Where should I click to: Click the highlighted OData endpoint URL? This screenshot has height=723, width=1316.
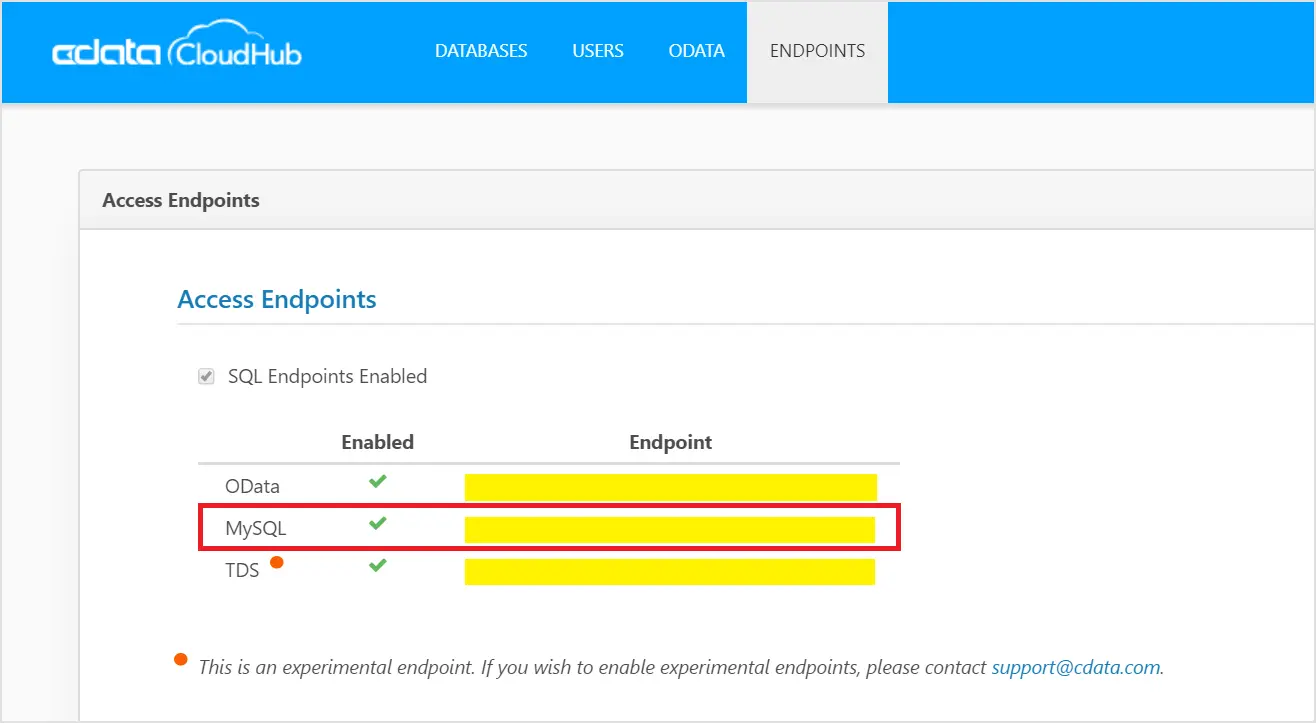click(670, 487)
